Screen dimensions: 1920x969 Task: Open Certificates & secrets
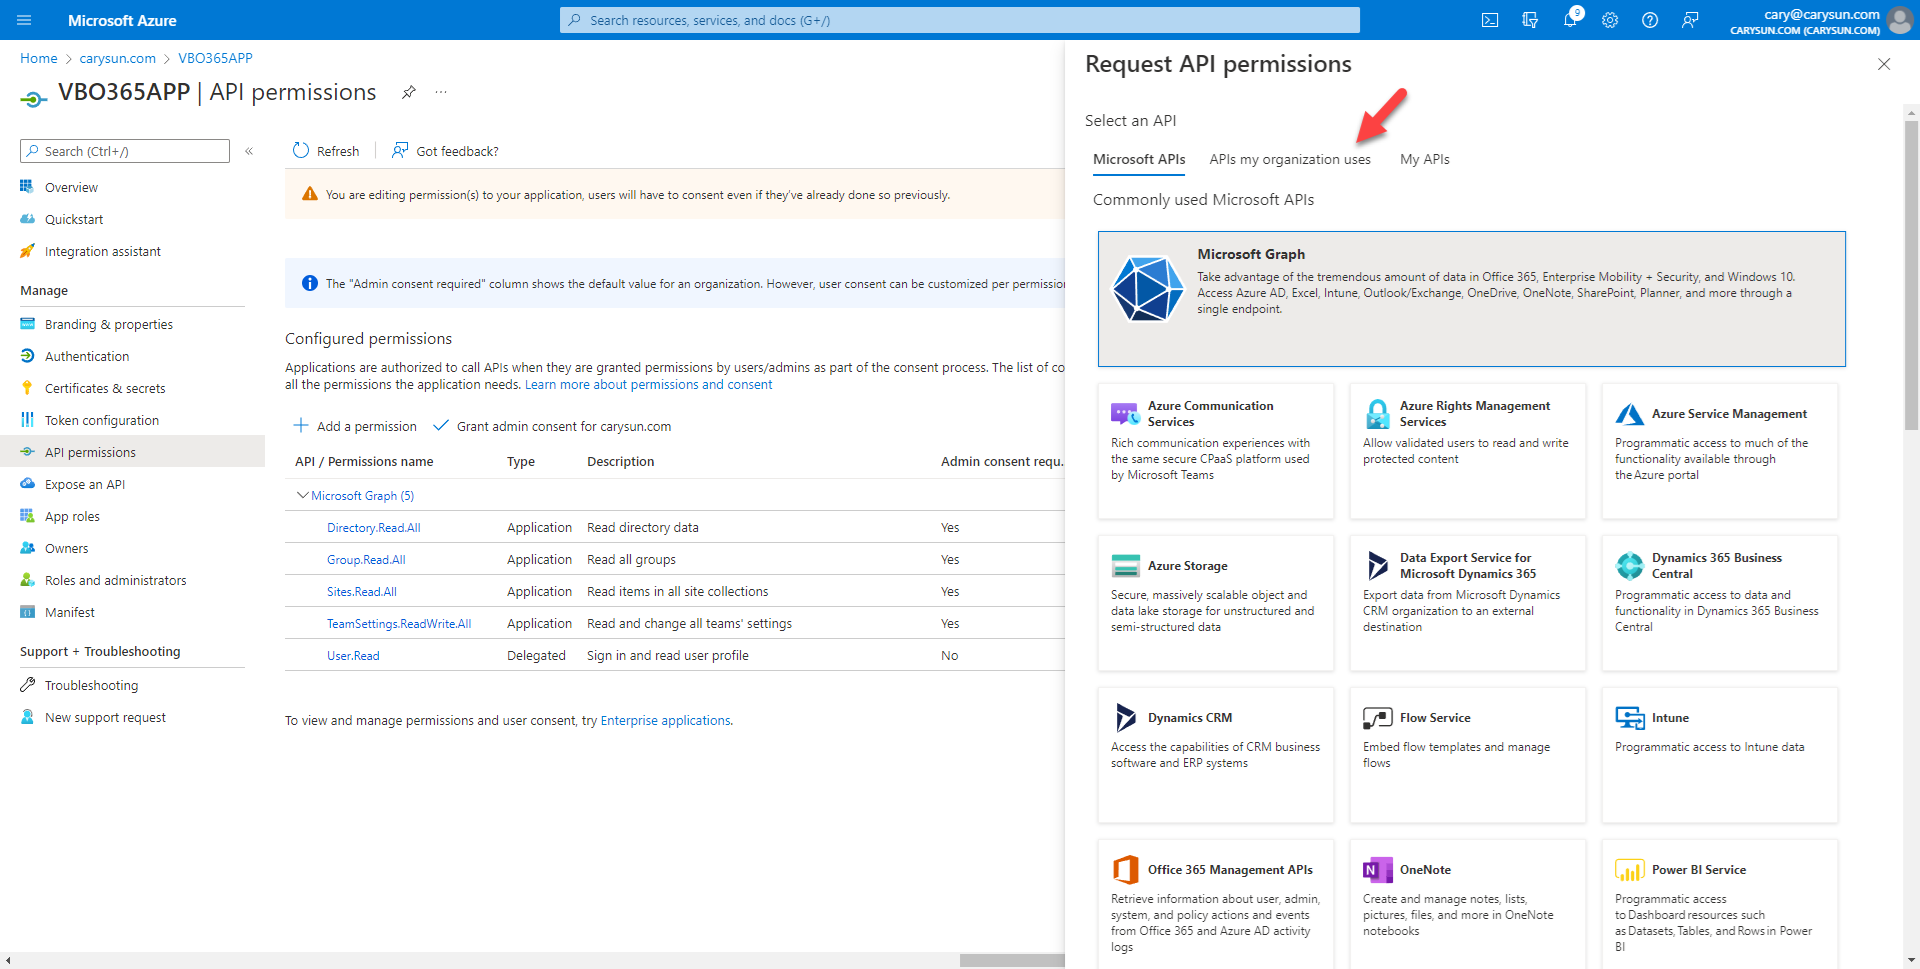pos(105,388)
